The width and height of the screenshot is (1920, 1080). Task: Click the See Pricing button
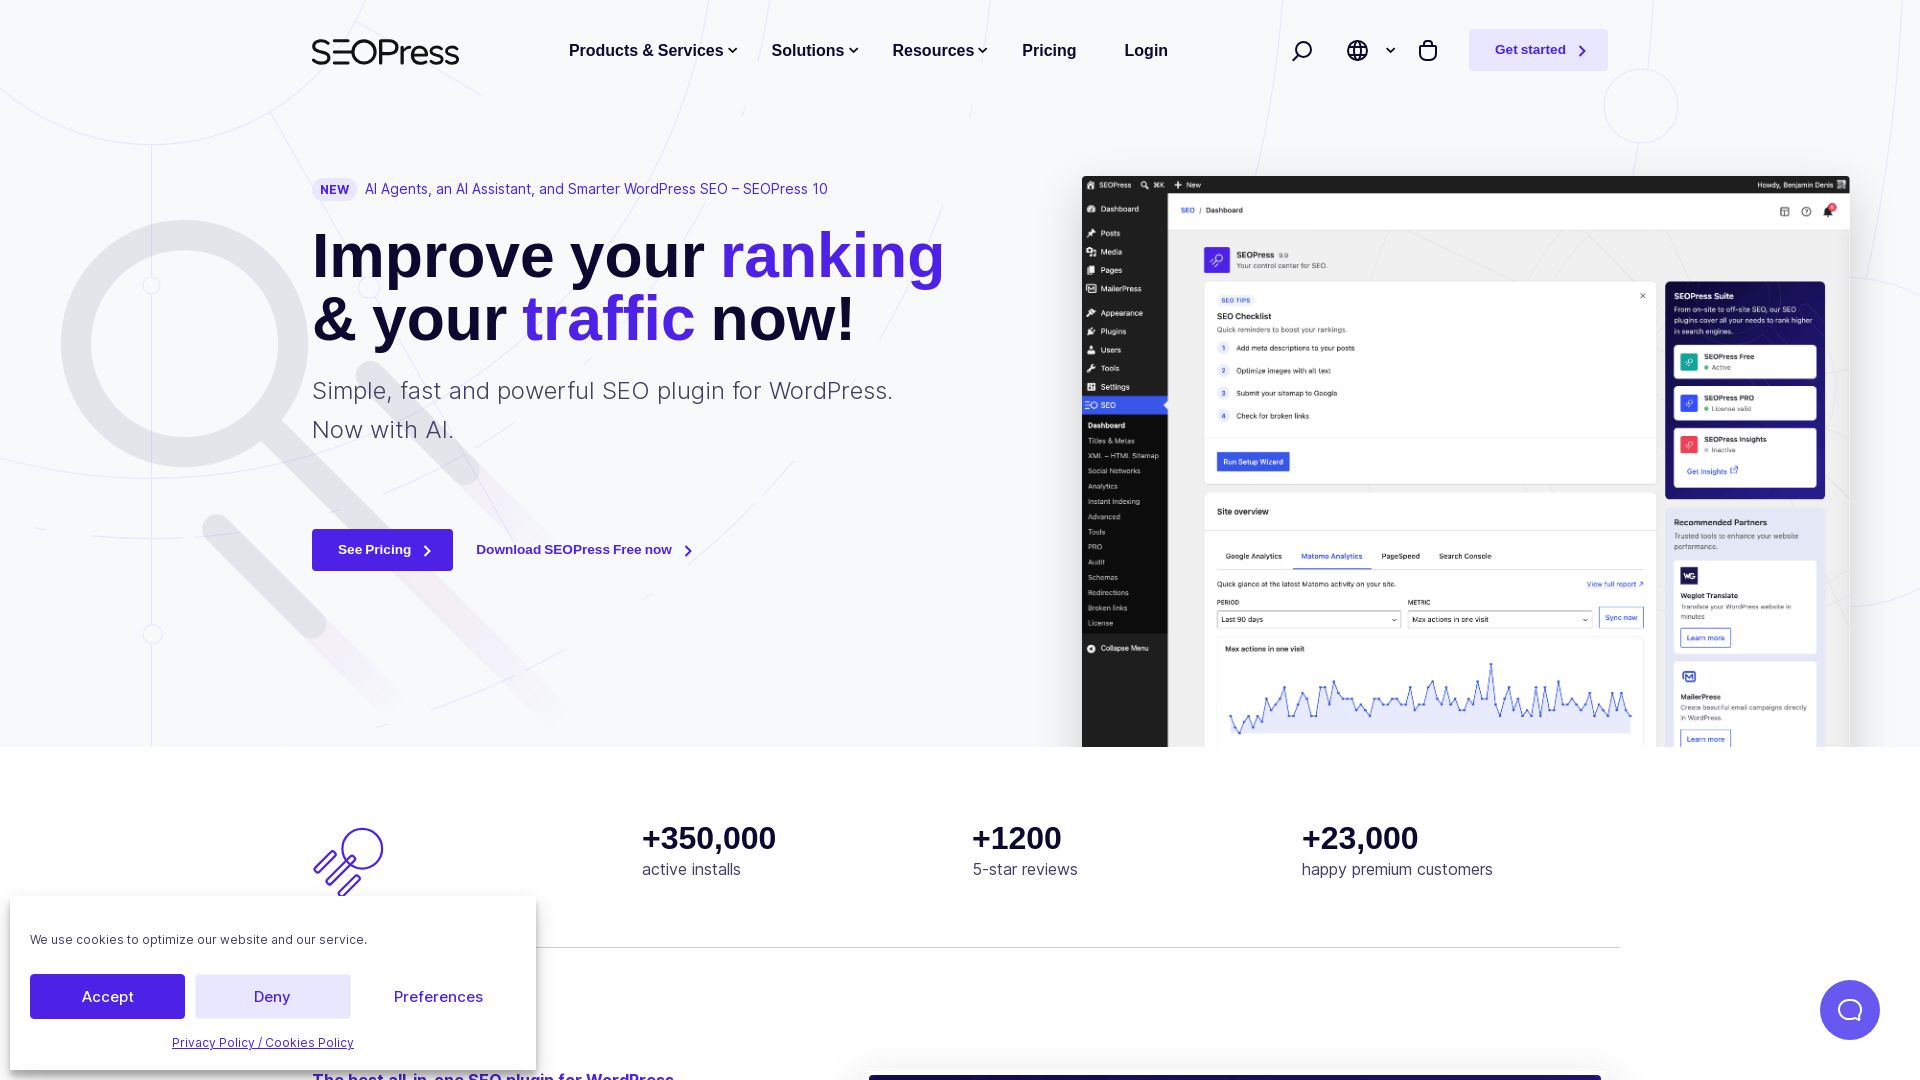click(x=382, y=550)
